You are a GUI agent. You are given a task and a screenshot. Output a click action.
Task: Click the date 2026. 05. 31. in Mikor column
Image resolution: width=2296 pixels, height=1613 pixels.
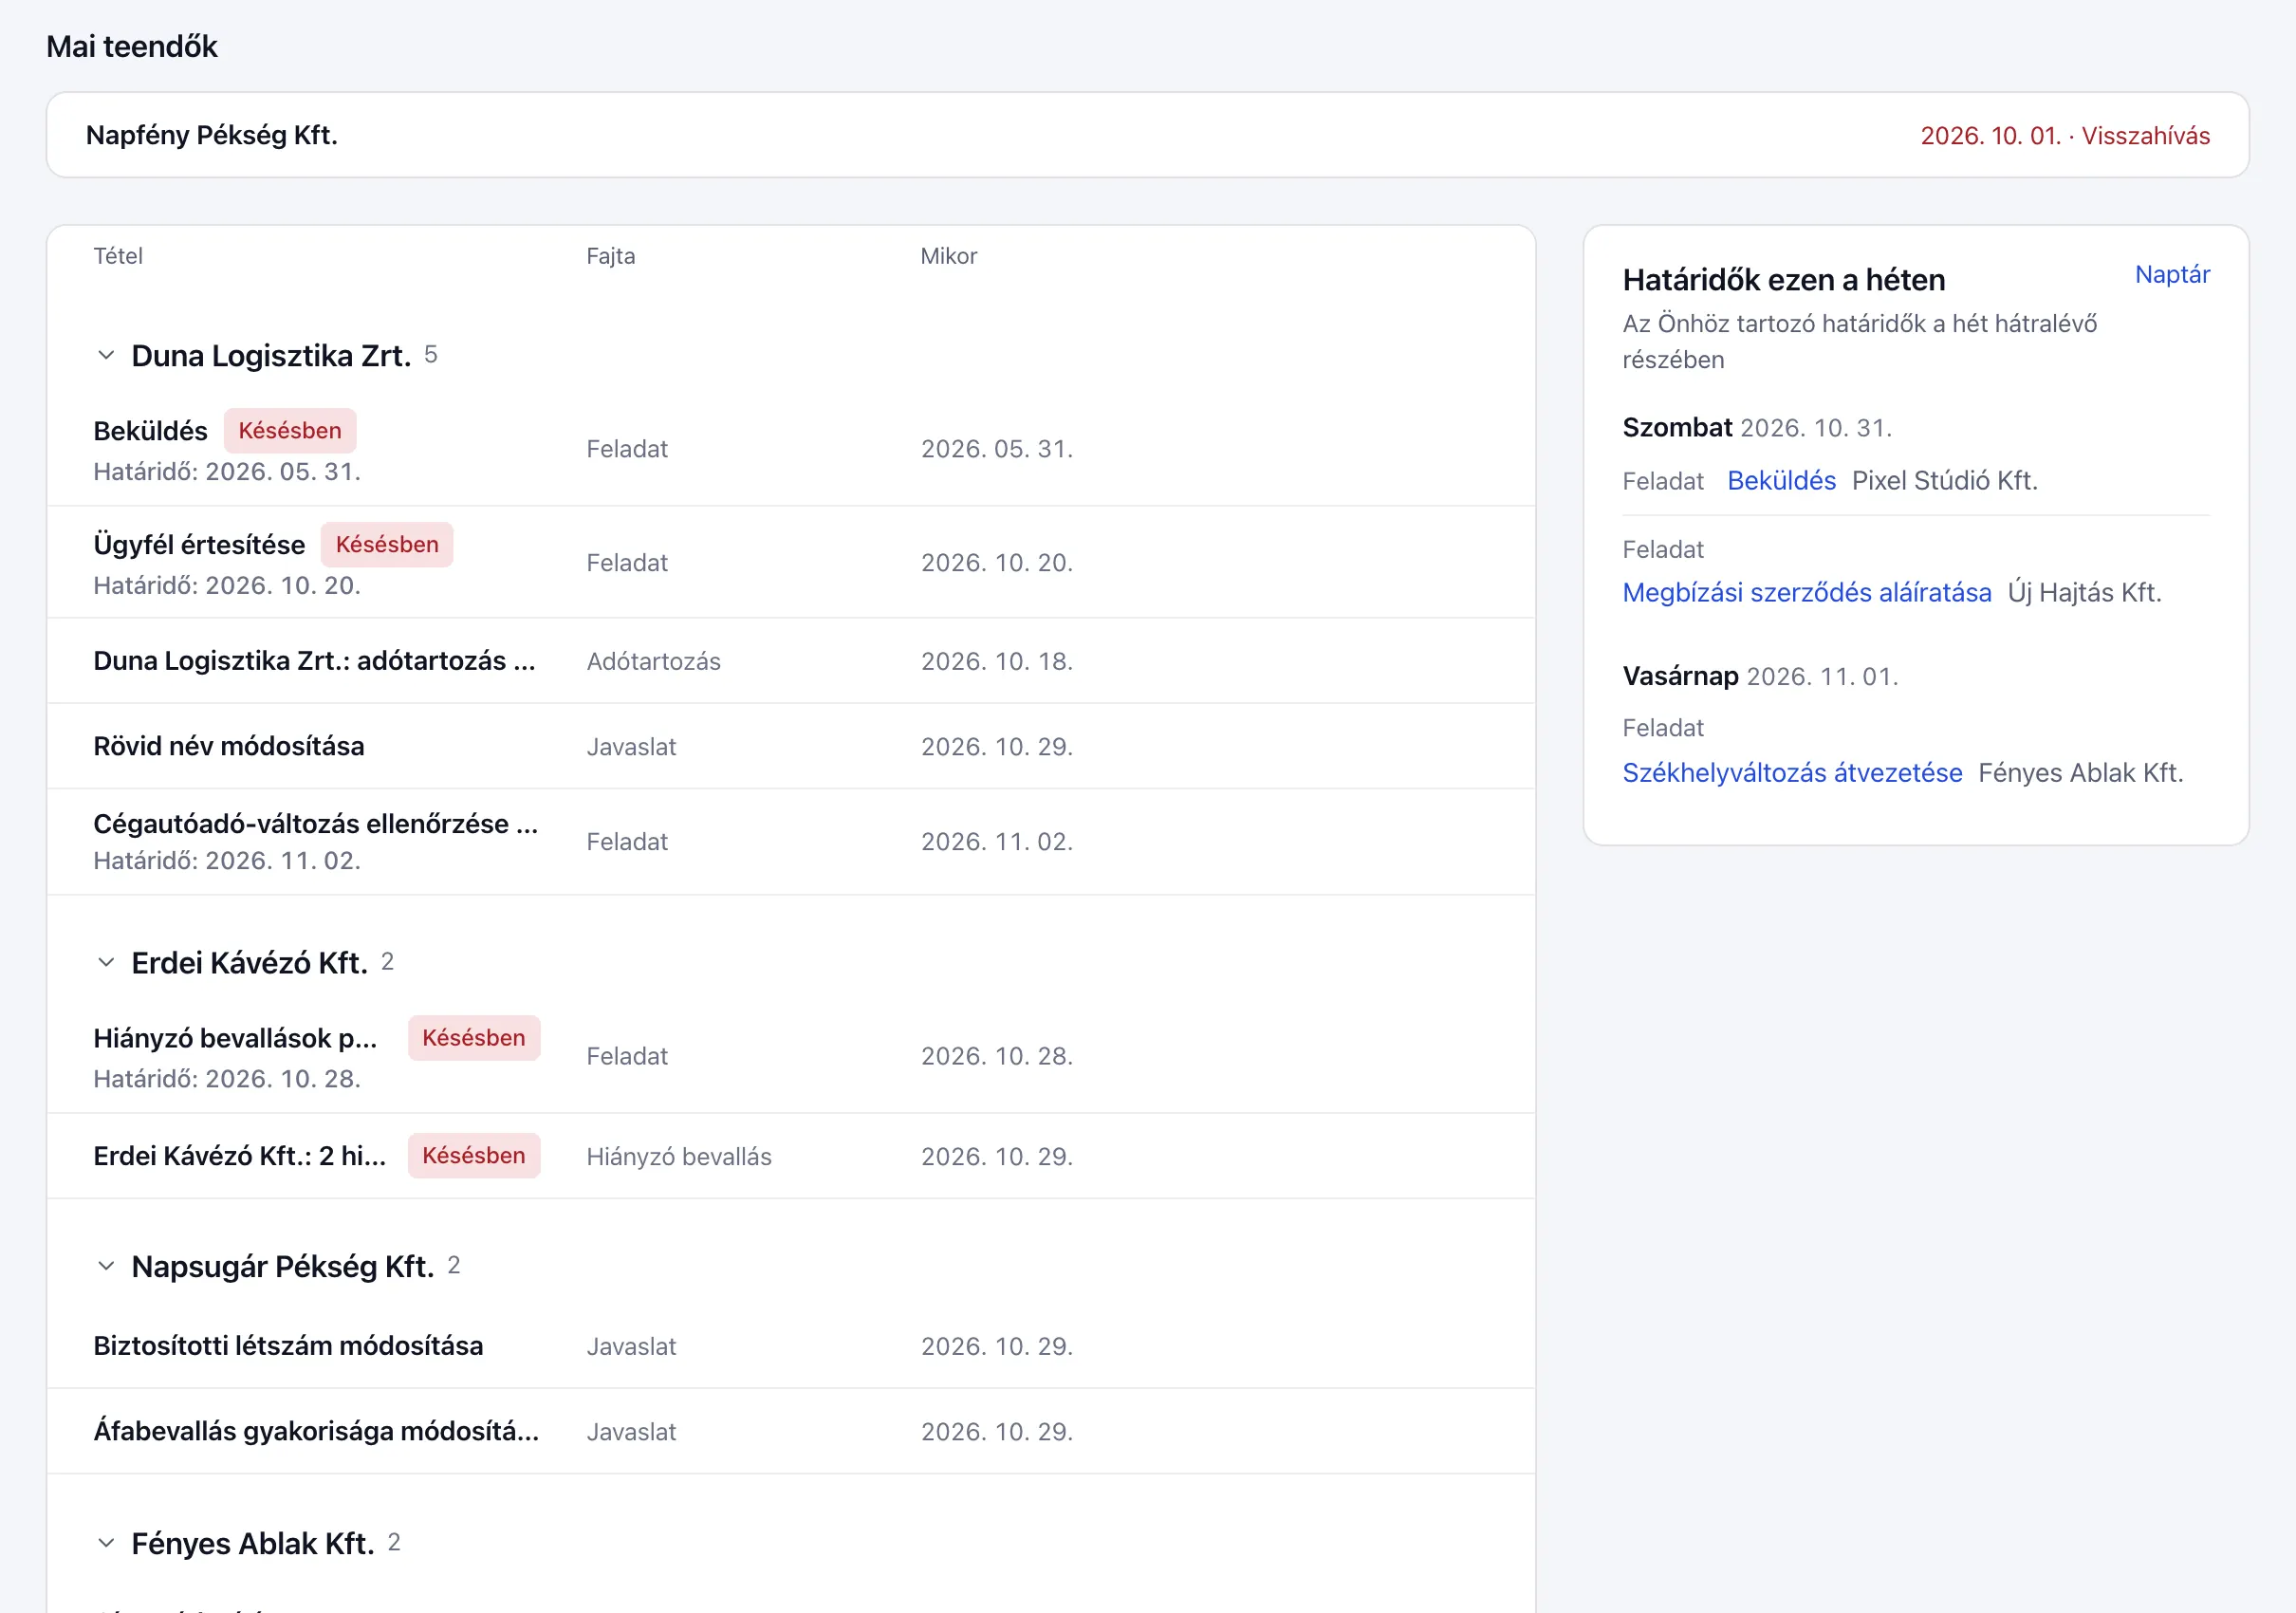point(997,450)
